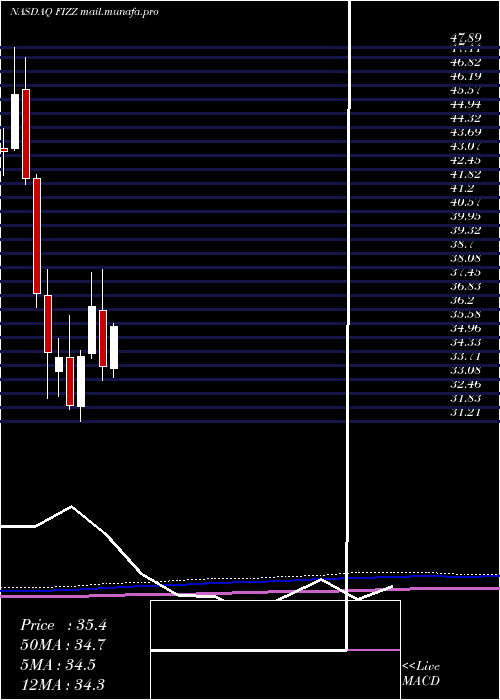Viewport: 500px width, 700px height.
Task: Select the 36.83 price label
Action: (465, 286)
